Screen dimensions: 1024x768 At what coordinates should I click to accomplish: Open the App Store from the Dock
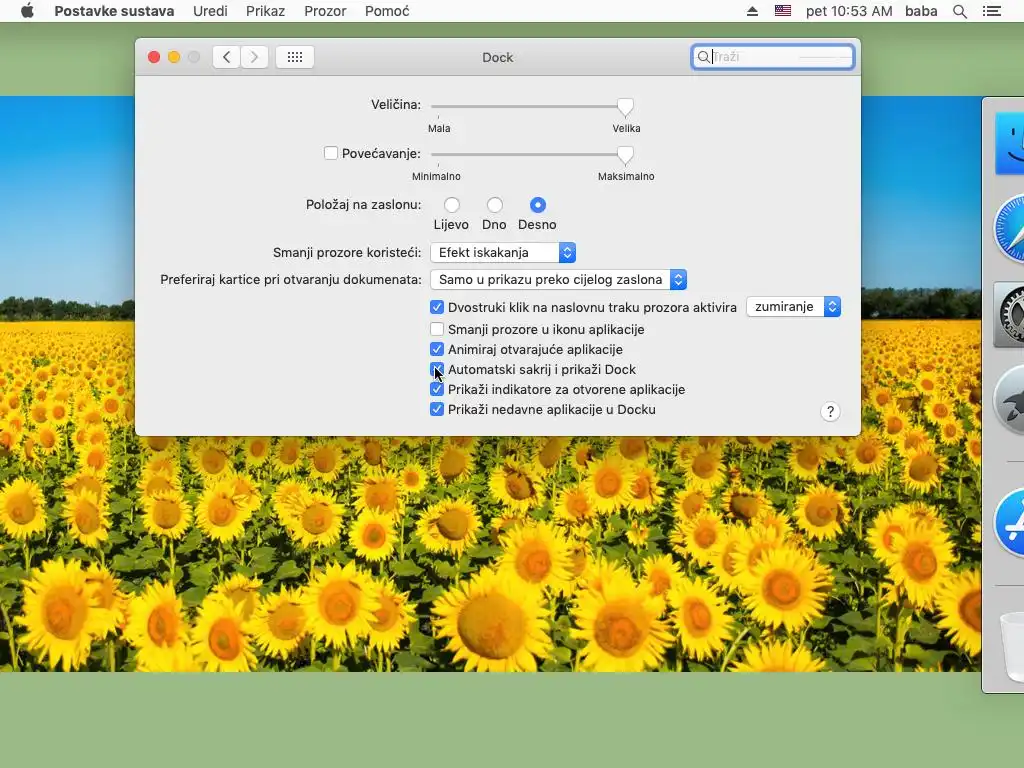click(x=1010, y=522)
